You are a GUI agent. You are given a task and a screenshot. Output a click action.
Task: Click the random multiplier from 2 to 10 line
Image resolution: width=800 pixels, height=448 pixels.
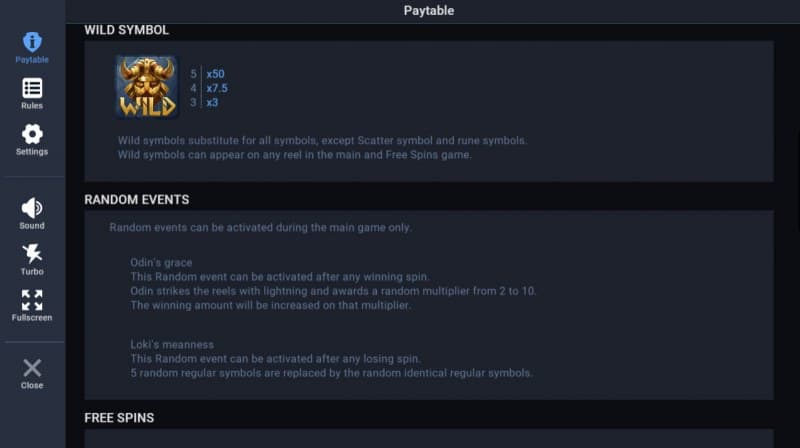coord(334,290)
